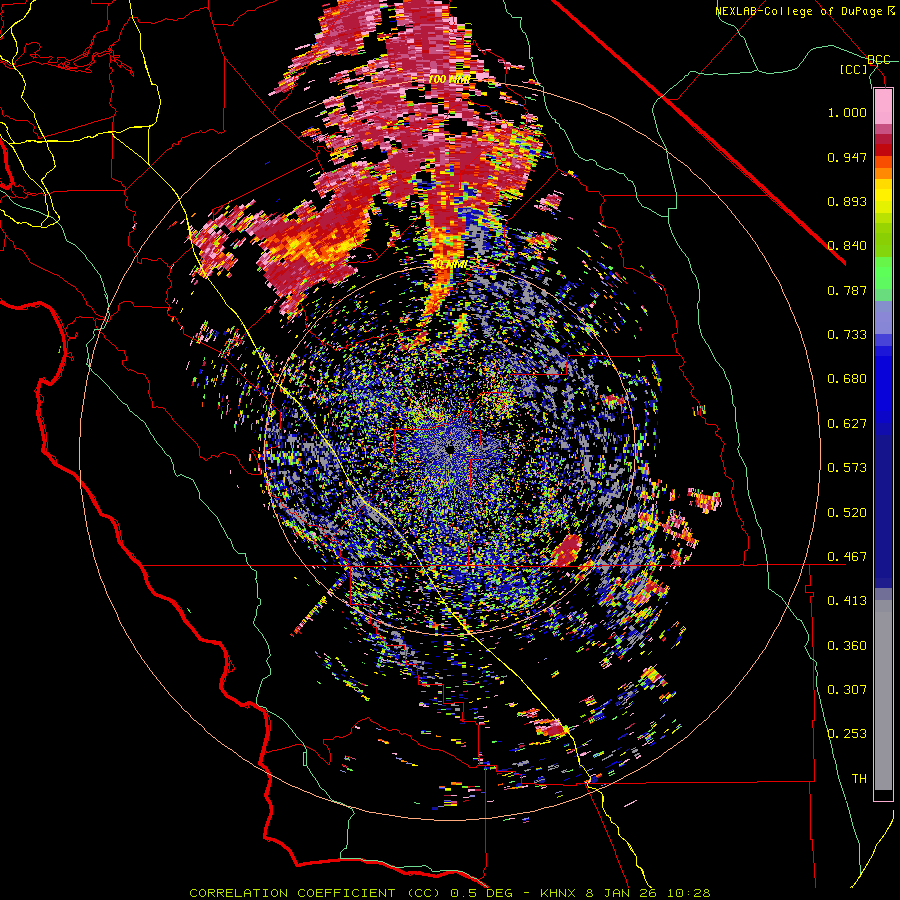Select the 0.627 legend value
Viewport: 900px width, 900px height.
(x=847, y=424)
